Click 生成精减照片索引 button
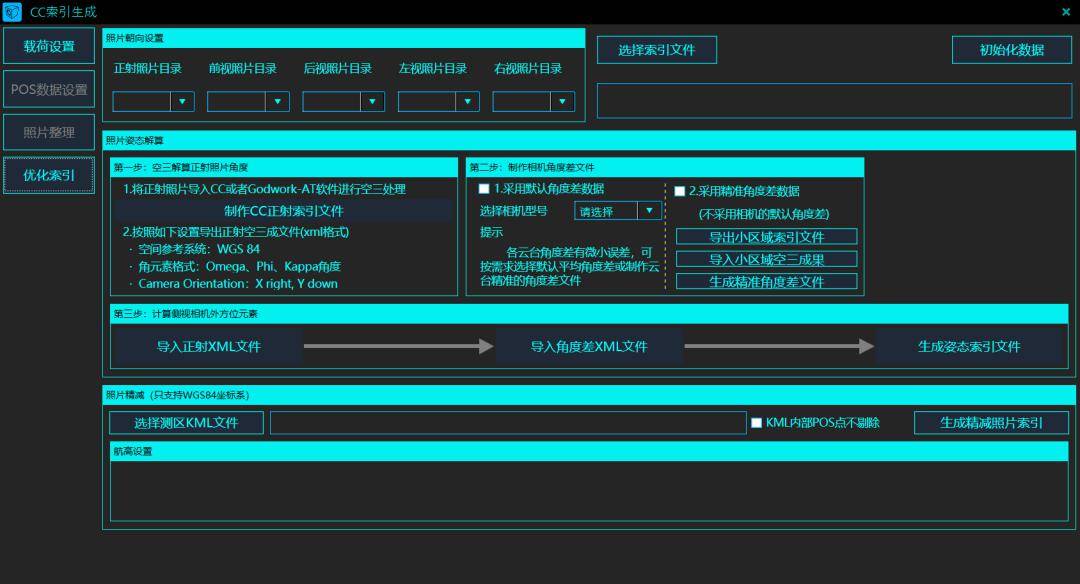1080x584 pixels. pyautogui.click(x=991, y=423)
